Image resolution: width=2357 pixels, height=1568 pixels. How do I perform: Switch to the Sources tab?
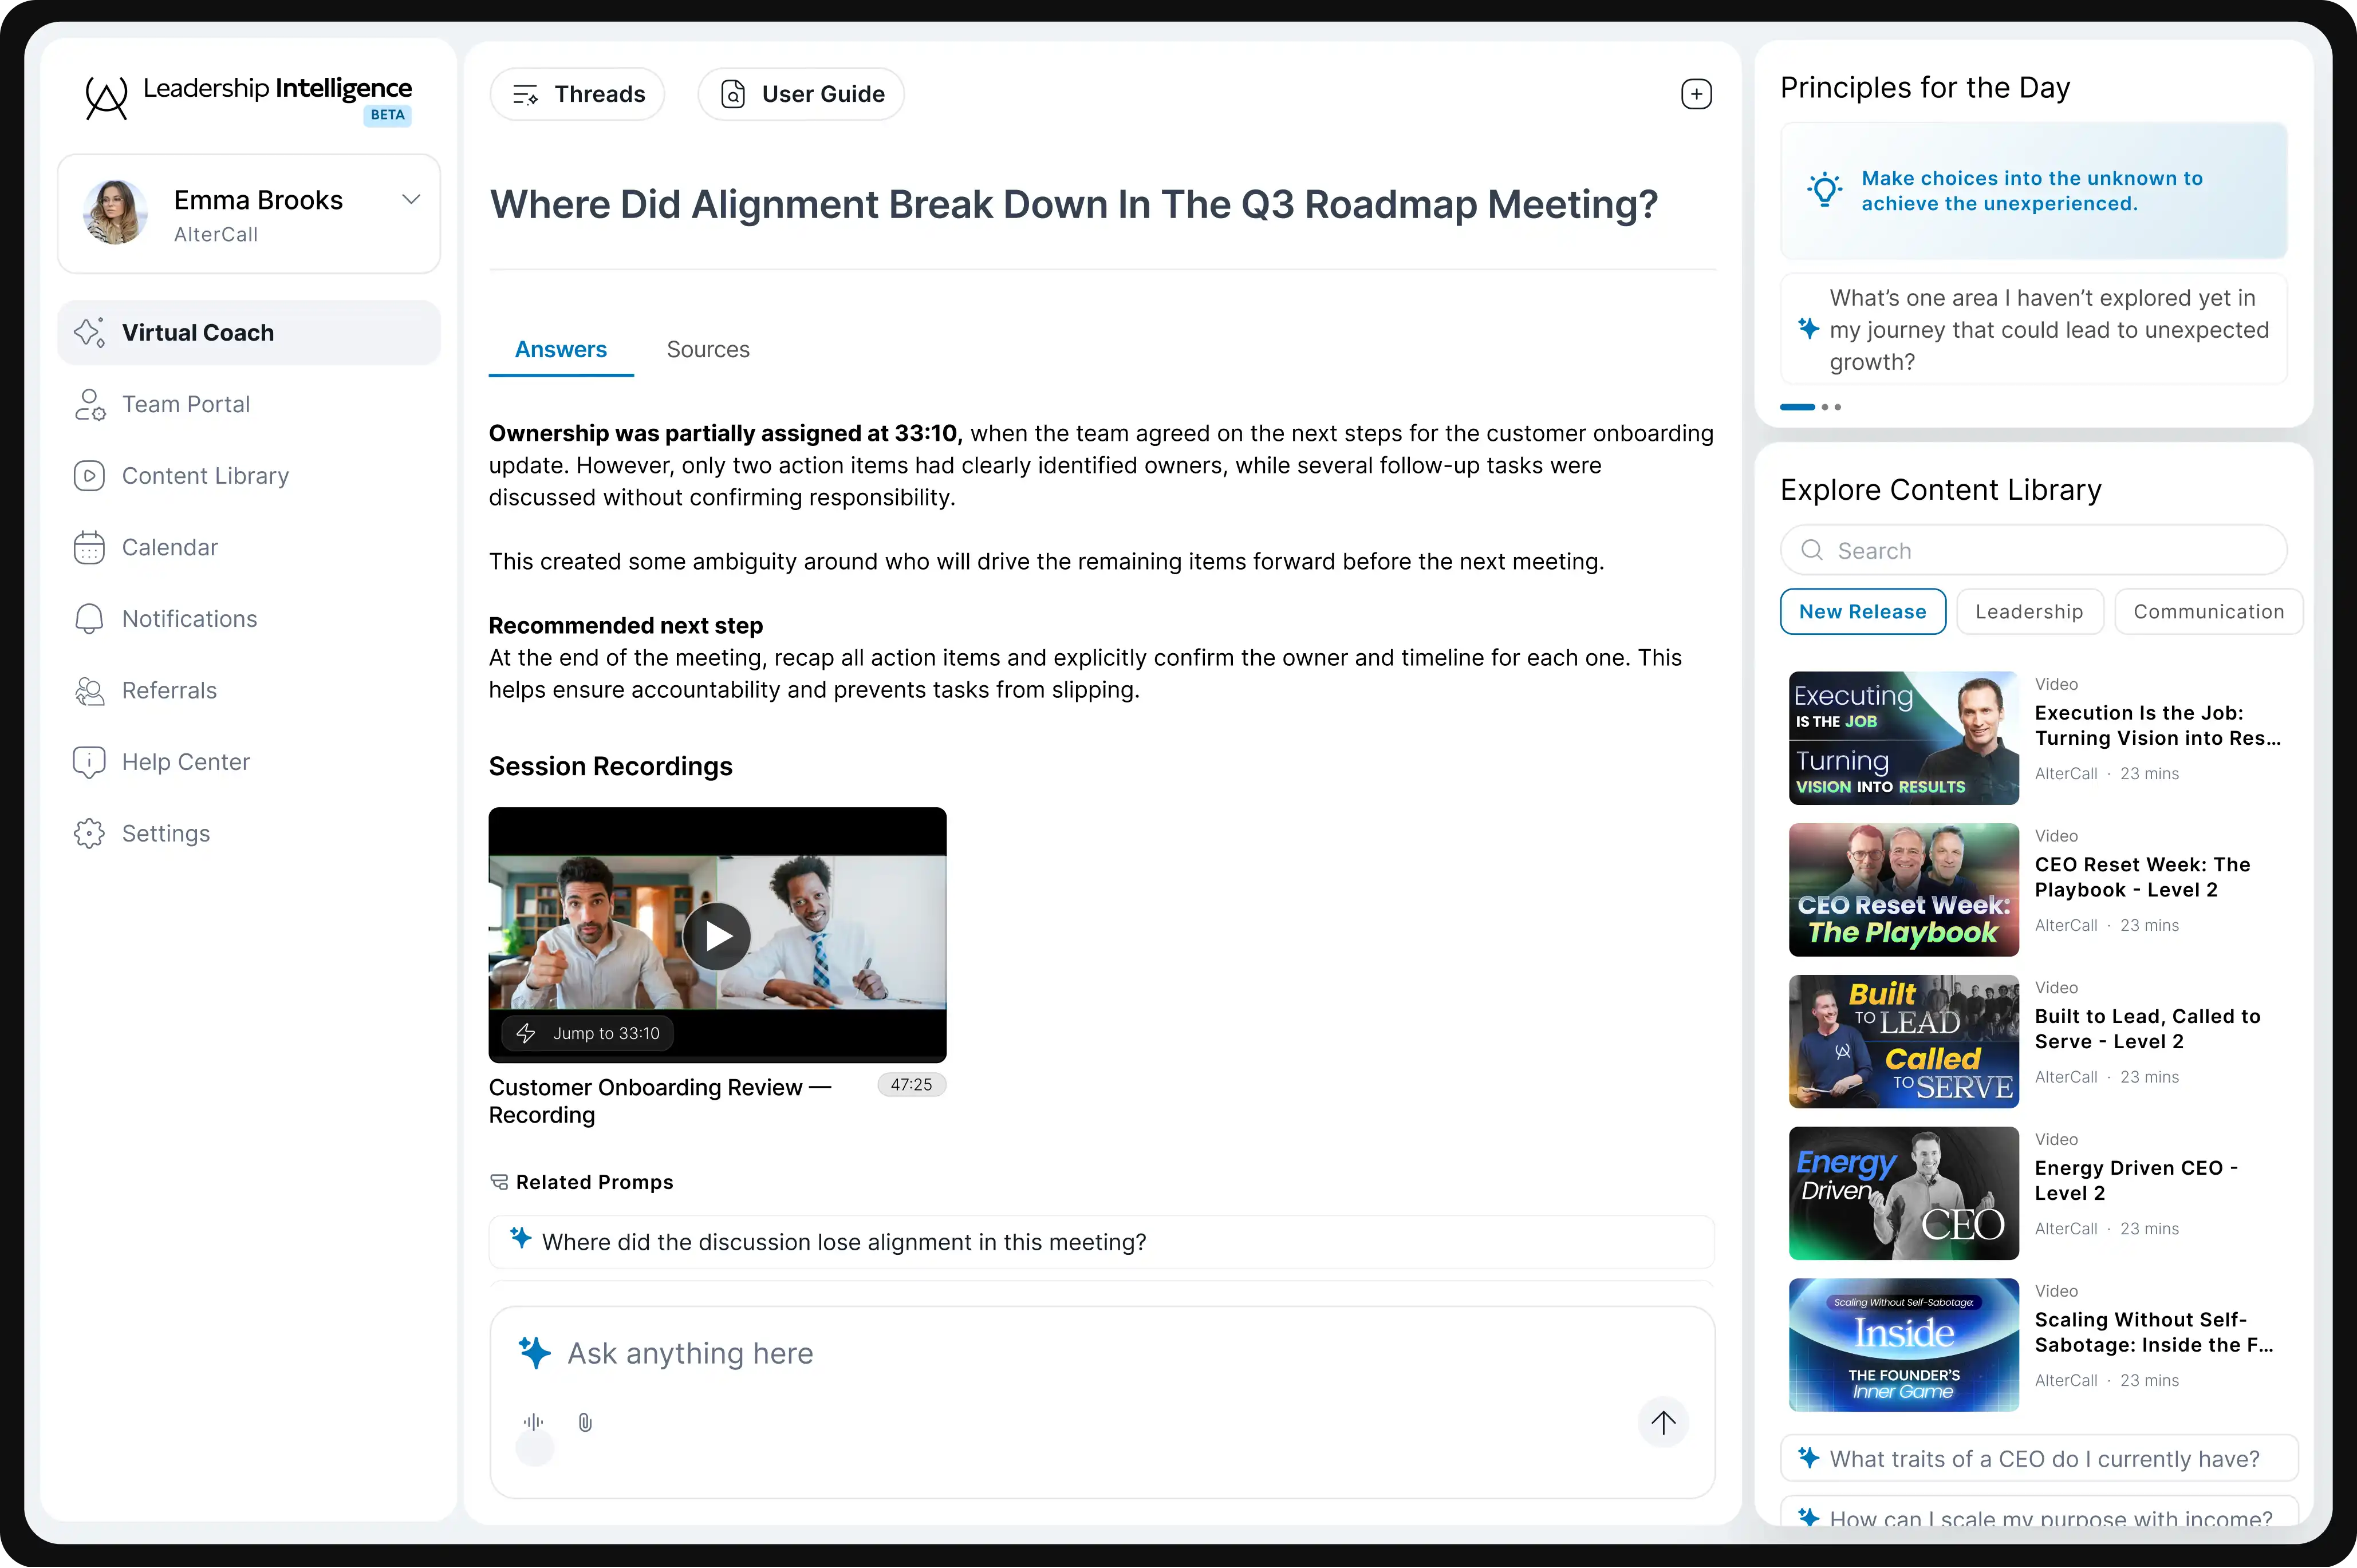point(708,350)
